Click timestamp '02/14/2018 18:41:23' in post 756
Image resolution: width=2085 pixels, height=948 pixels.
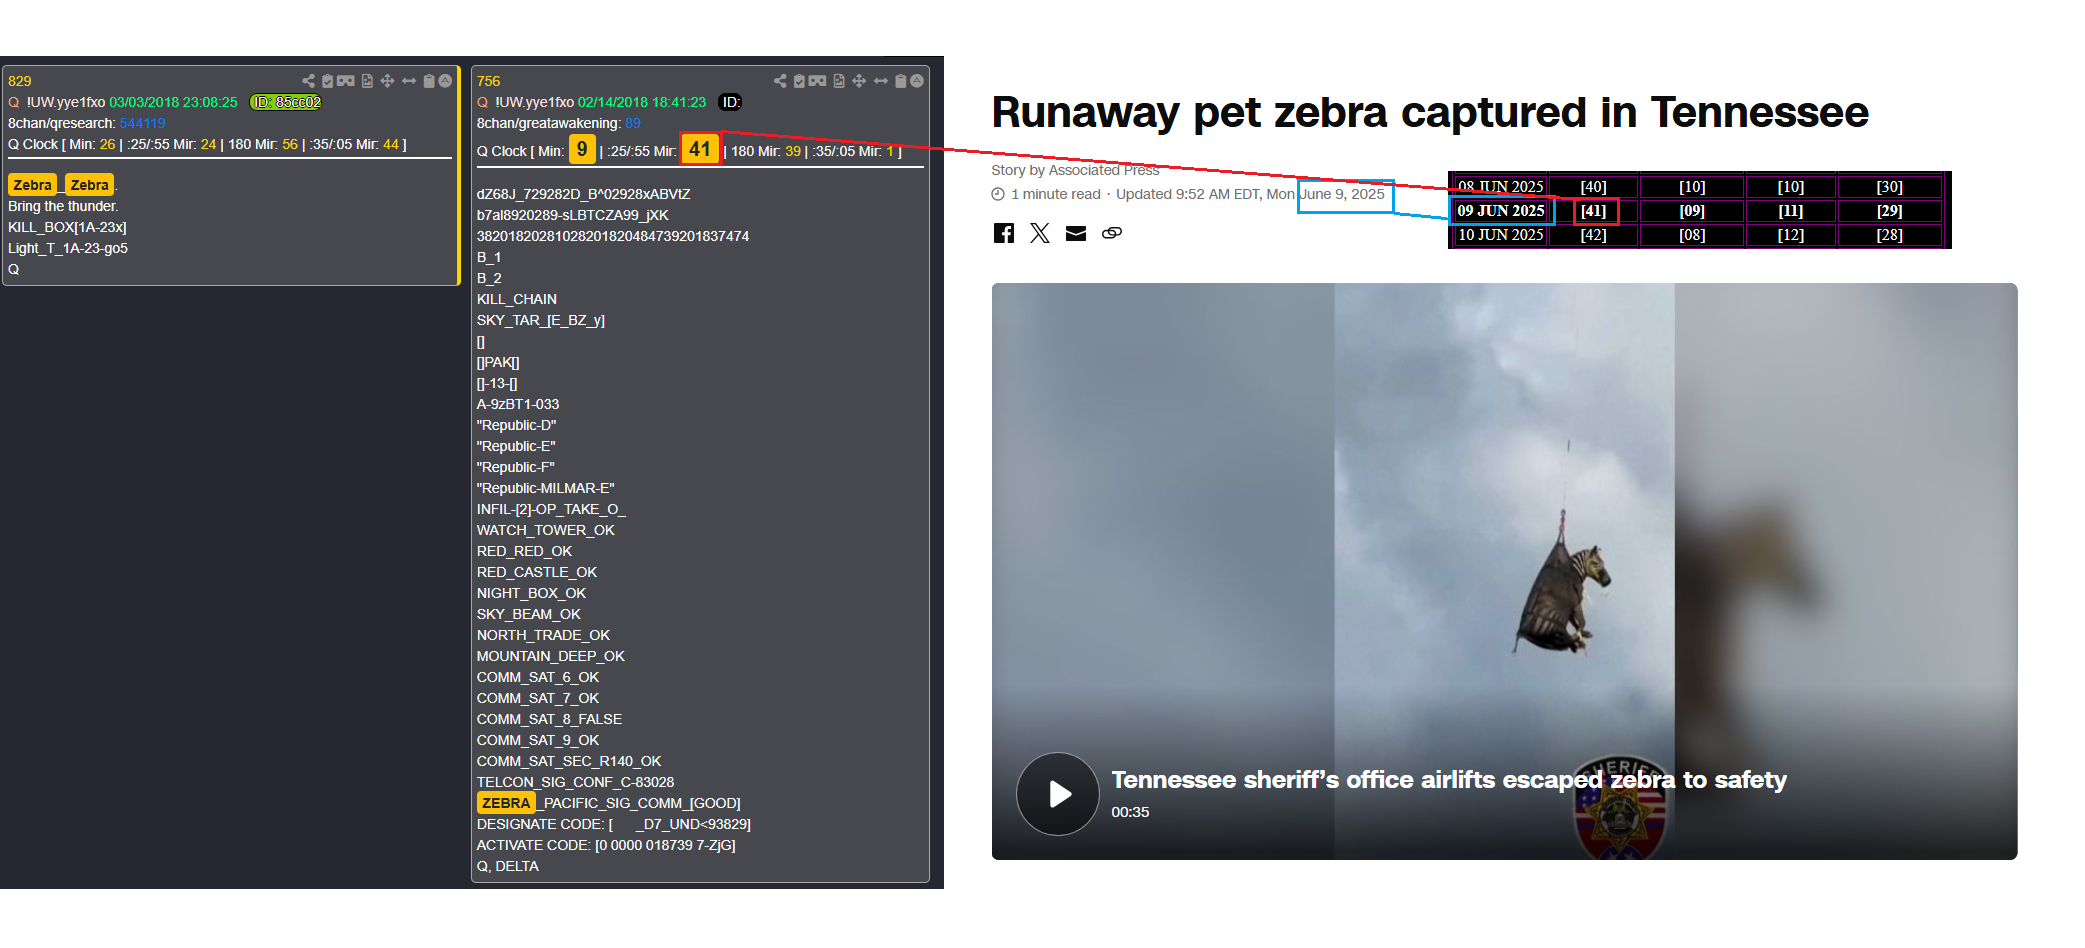point(642,102)
